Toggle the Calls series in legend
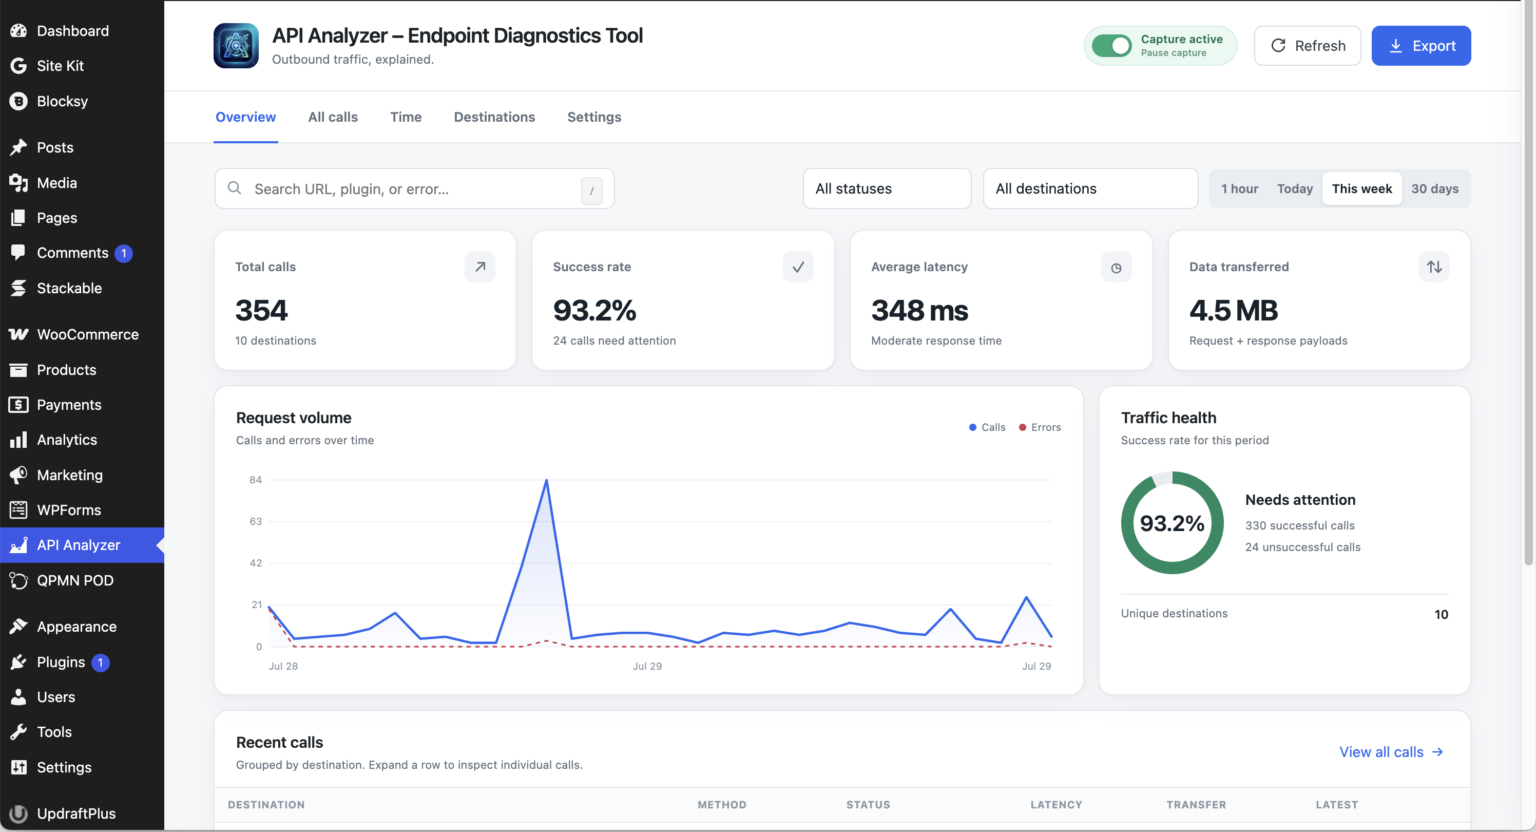The width and height of the screenshot is (1536, 832). [x=987, y=427]
